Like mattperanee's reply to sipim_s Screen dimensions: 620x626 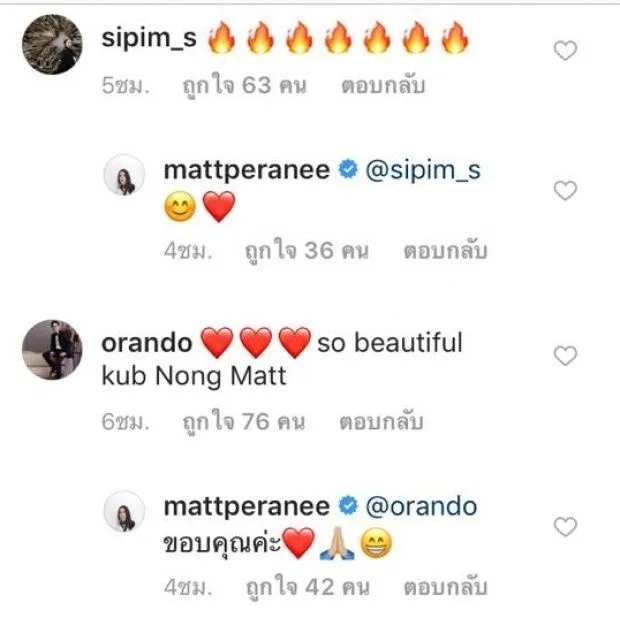click(x=565, y=190)
